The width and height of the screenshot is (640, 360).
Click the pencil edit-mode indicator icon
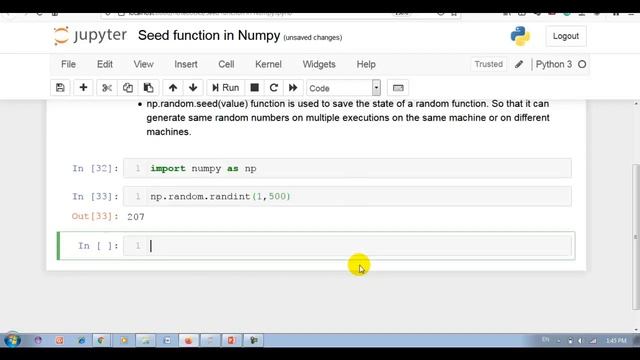[x=519, y=64]
